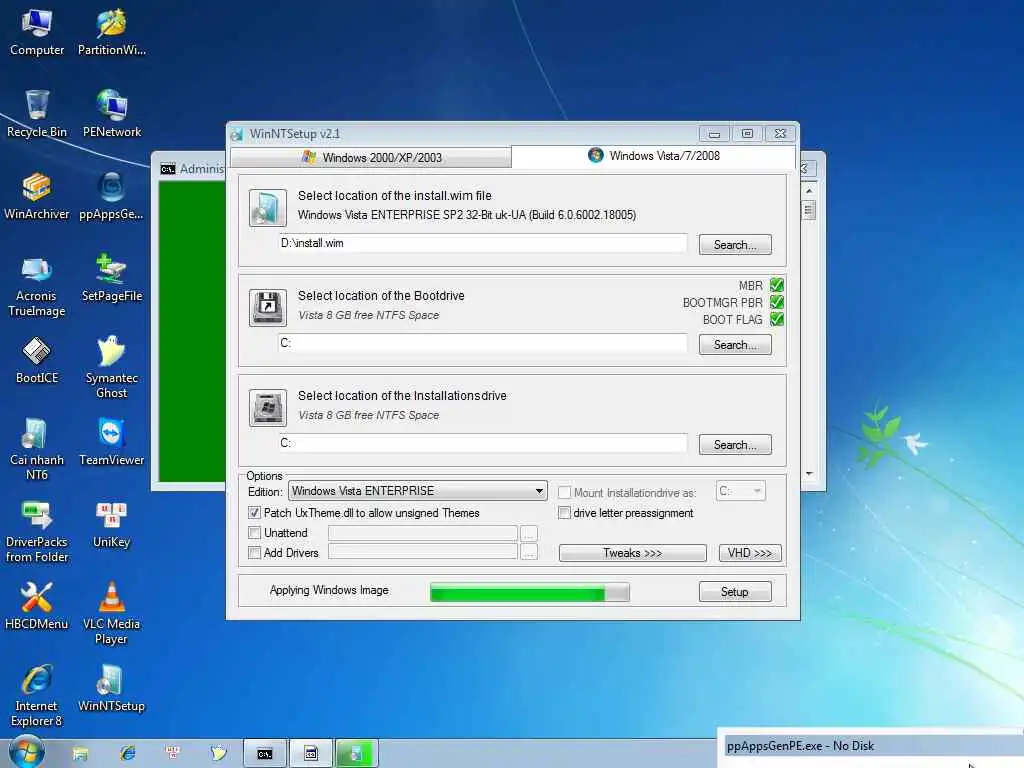Image resolution: width=1024 pixels, height=768 pixels.
Task: Open the PartitionWizard desktop icon
Action: pyautogui.click(x=112, y=31)
